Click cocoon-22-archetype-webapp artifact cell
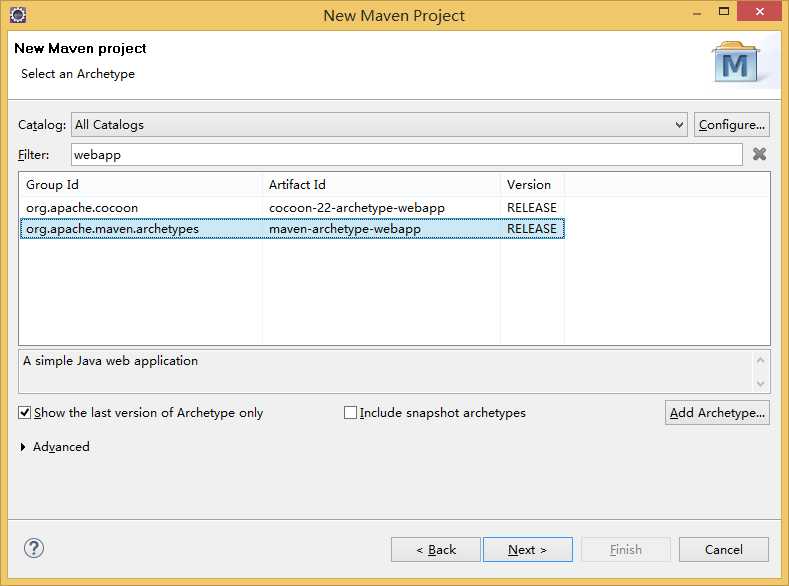The width and height of the screenshot is (789, 586). tap(357, 208)
